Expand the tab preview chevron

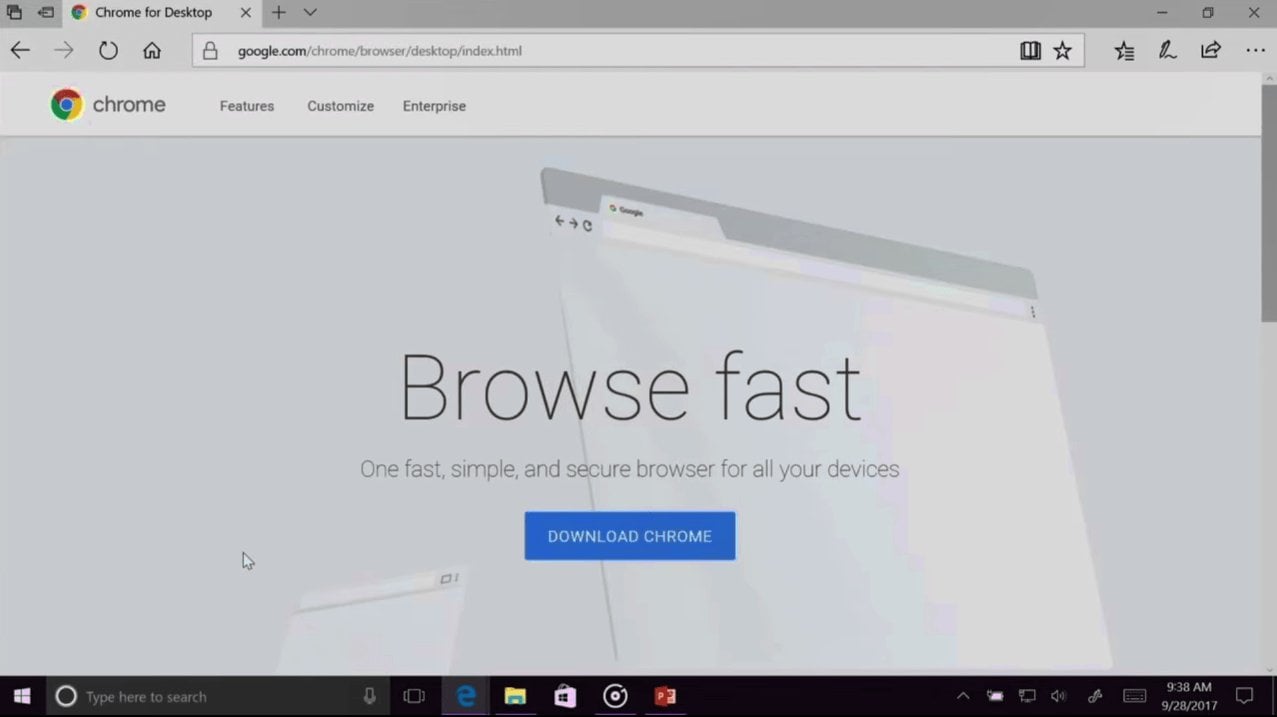(310, 13)
